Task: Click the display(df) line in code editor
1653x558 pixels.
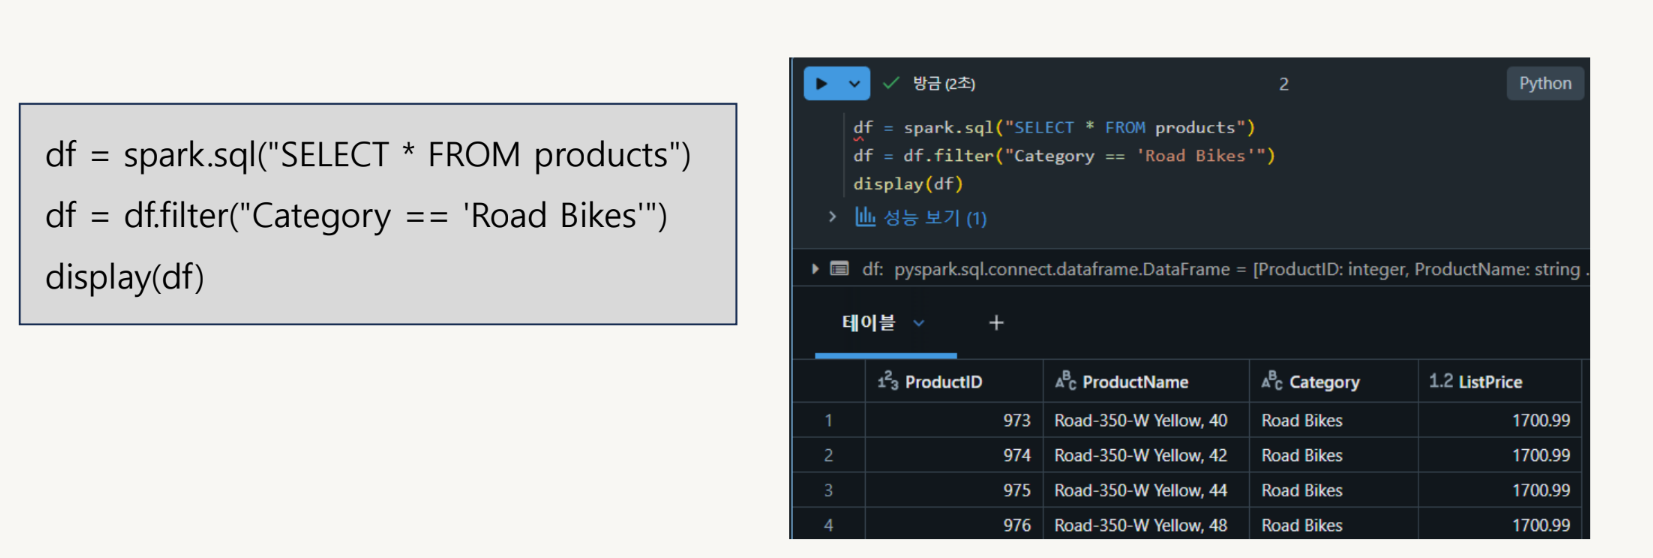Action: (x=908, y=184)
